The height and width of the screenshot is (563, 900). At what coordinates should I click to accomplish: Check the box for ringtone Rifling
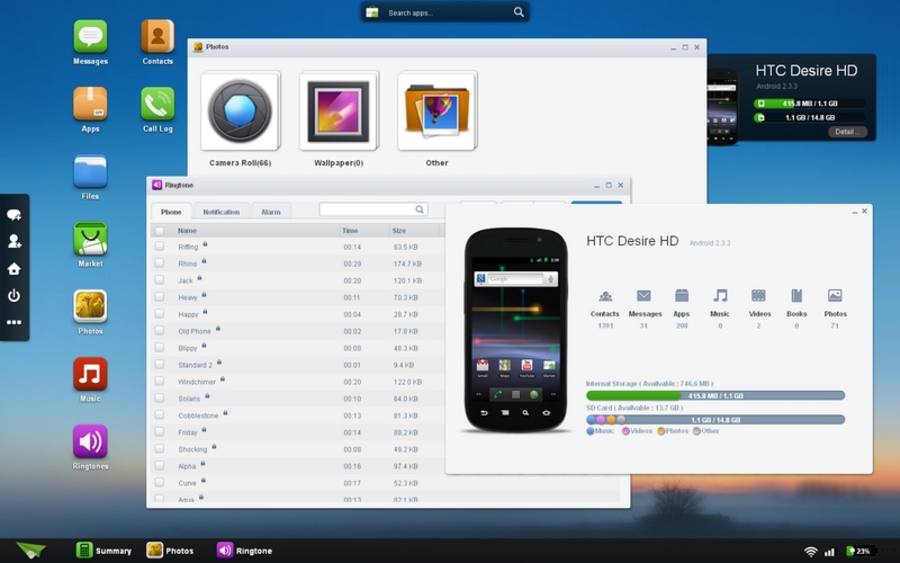pyautogui.click(x=159, y=246)
